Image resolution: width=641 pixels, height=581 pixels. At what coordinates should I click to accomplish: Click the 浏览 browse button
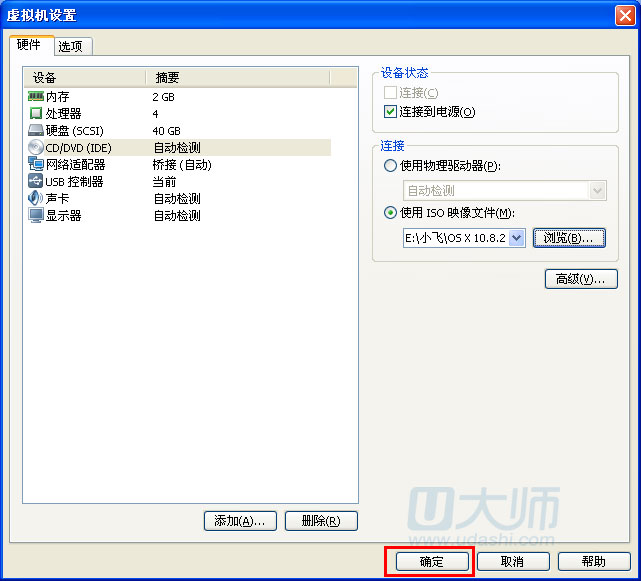coord(569,238)
